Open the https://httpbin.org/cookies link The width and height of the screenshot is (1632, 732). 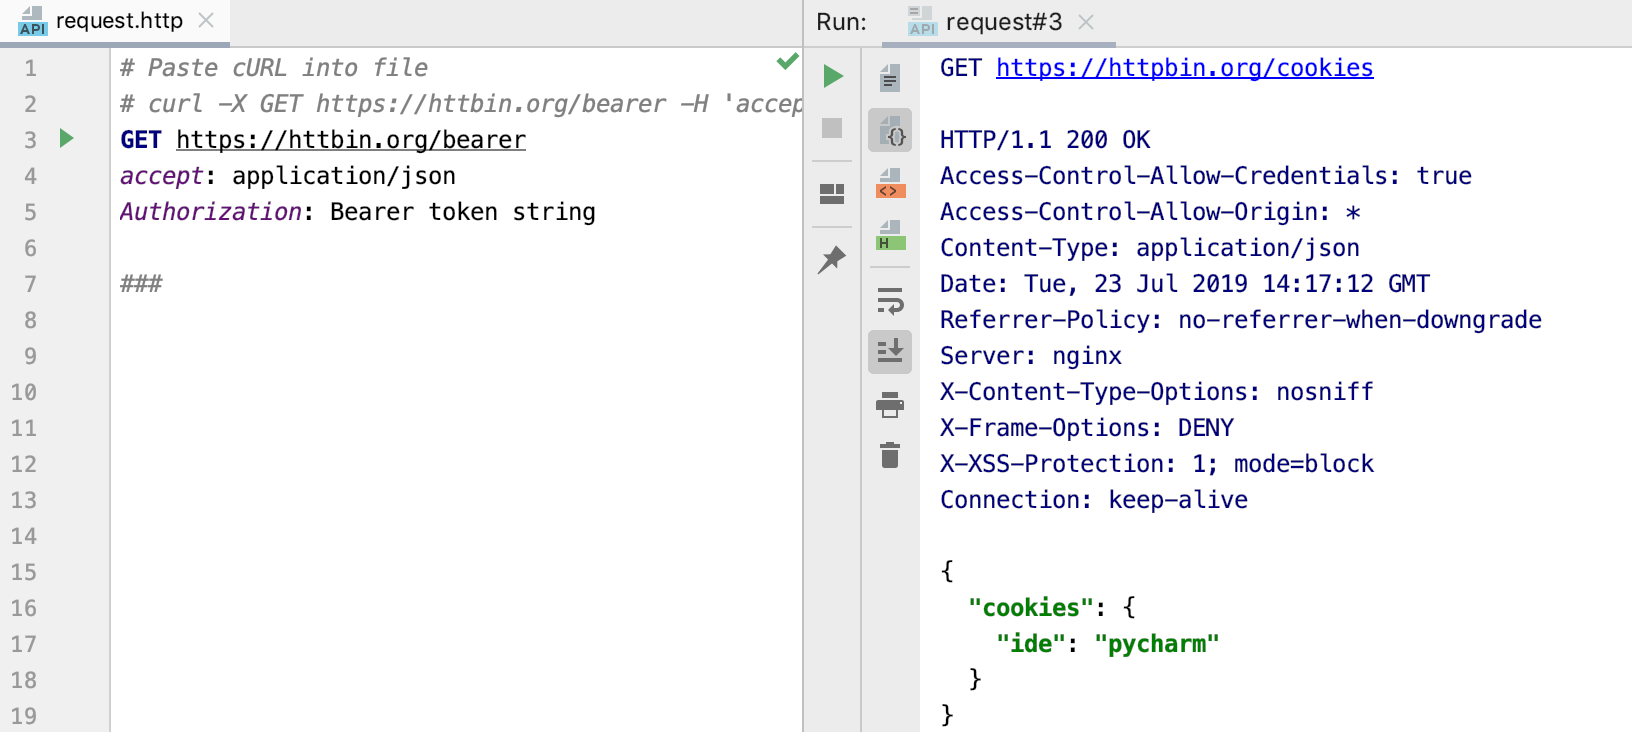[x=1184, y=68]
